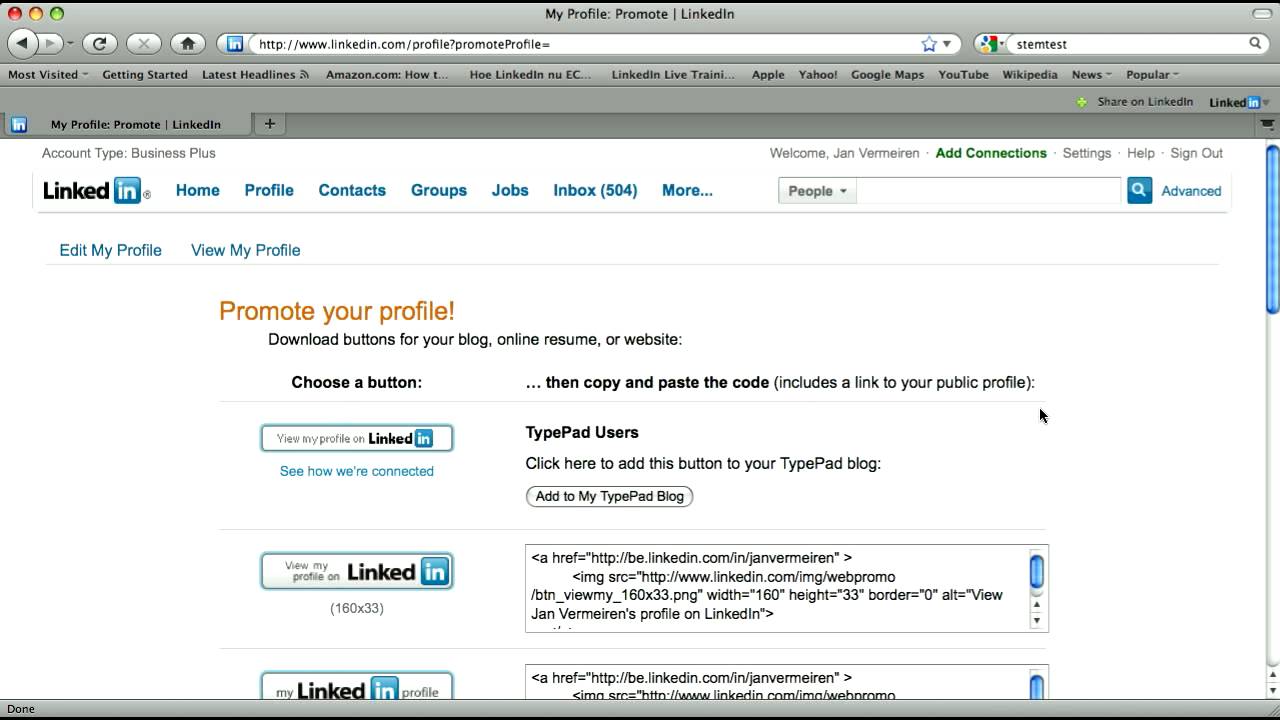The image size is (1280, 720).
Task: Open the Groups menu
Action: click(439, 190)
